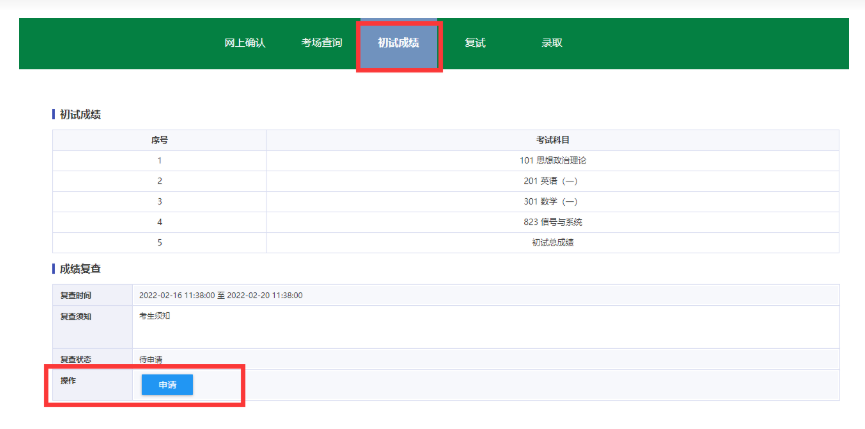Click the 复查时间 row label
Image resolution: width=865 pixels, height=429 pixels.
(x=75, y=295)
